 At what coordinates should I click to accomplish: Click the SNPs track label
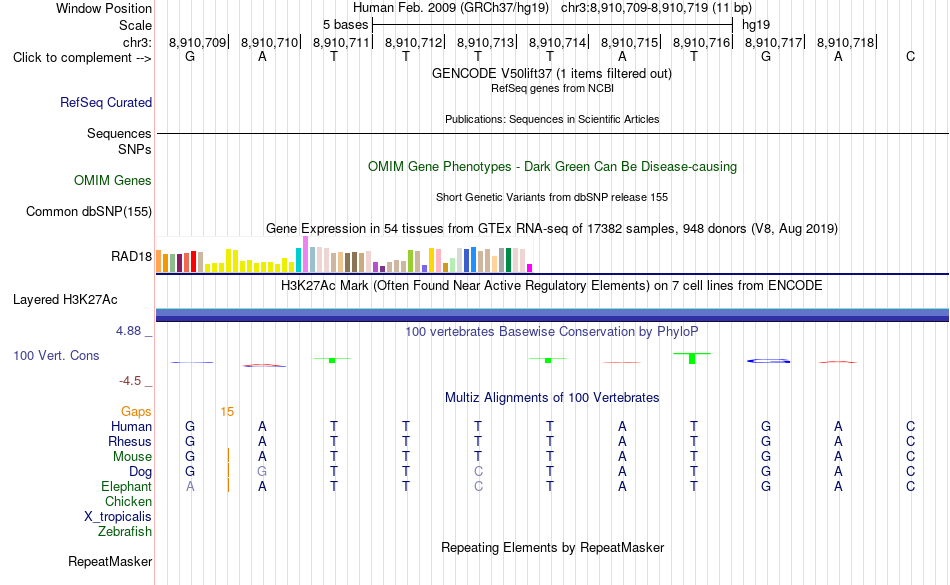click(135, 149)
